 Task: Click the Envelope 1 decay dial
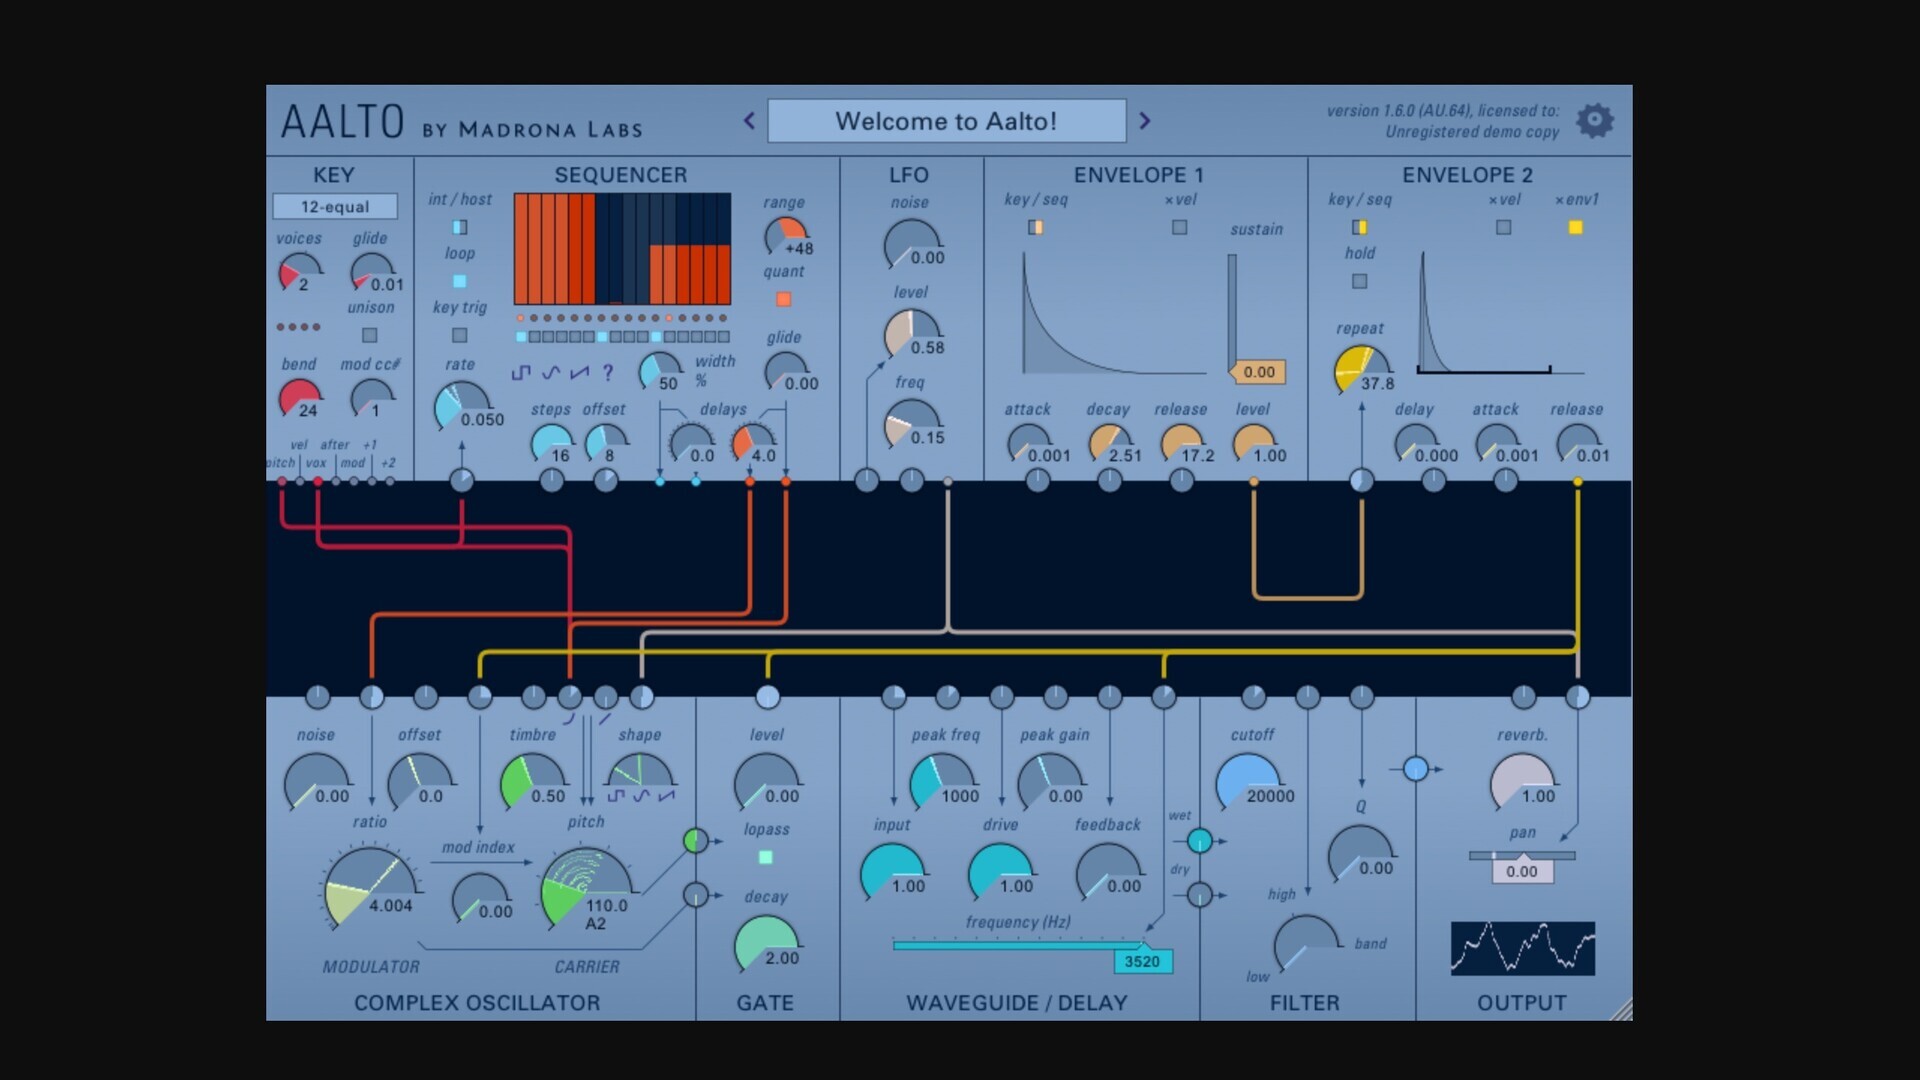[x=1109, y=443]
